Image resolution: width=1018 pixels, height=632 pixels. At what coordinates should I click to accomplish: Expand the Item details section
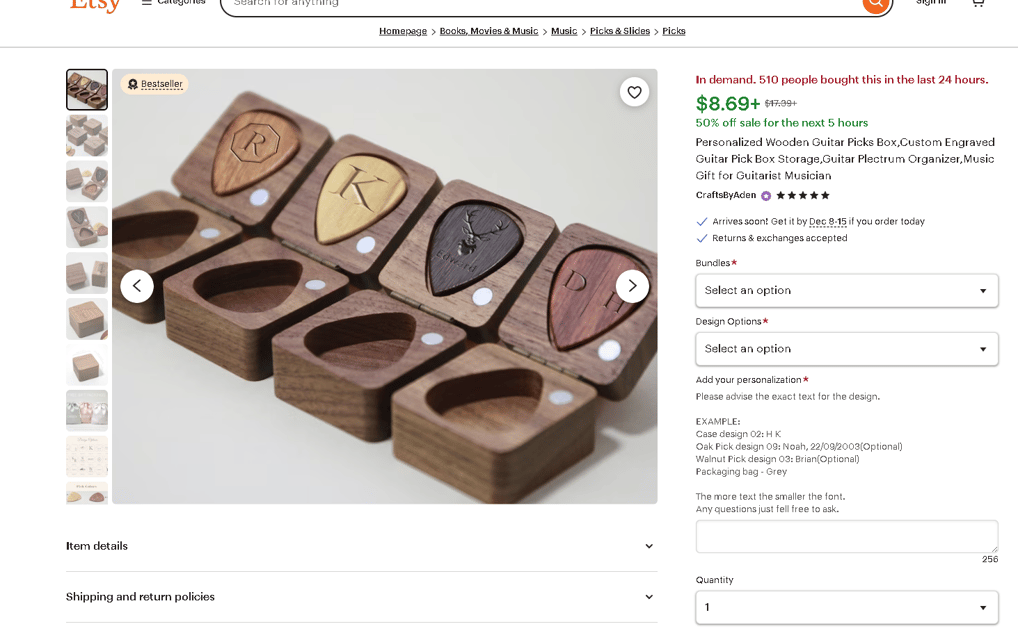361,546
